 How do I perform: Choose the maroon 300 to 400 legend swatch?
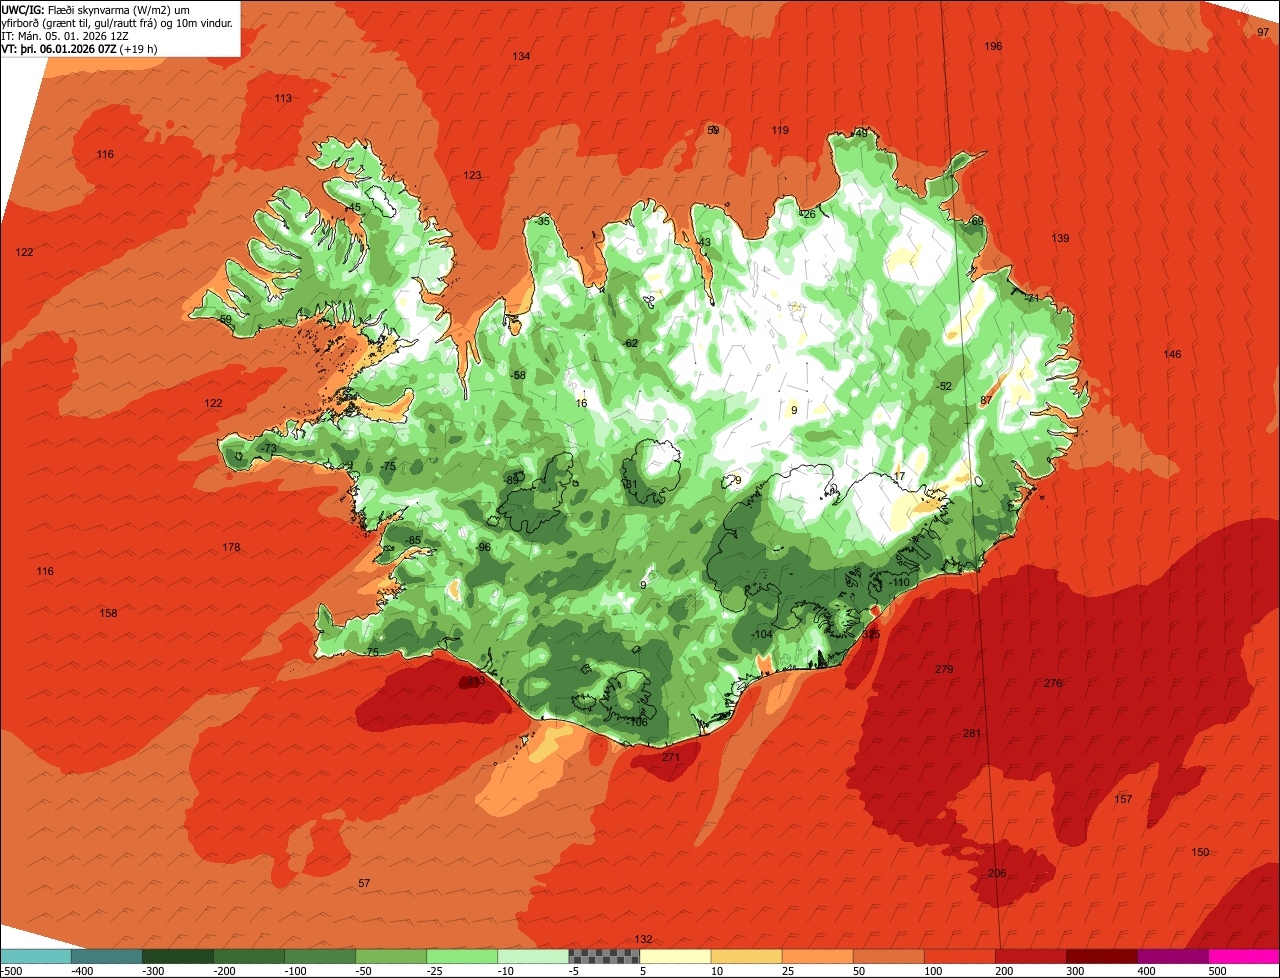pos(1101,956)
